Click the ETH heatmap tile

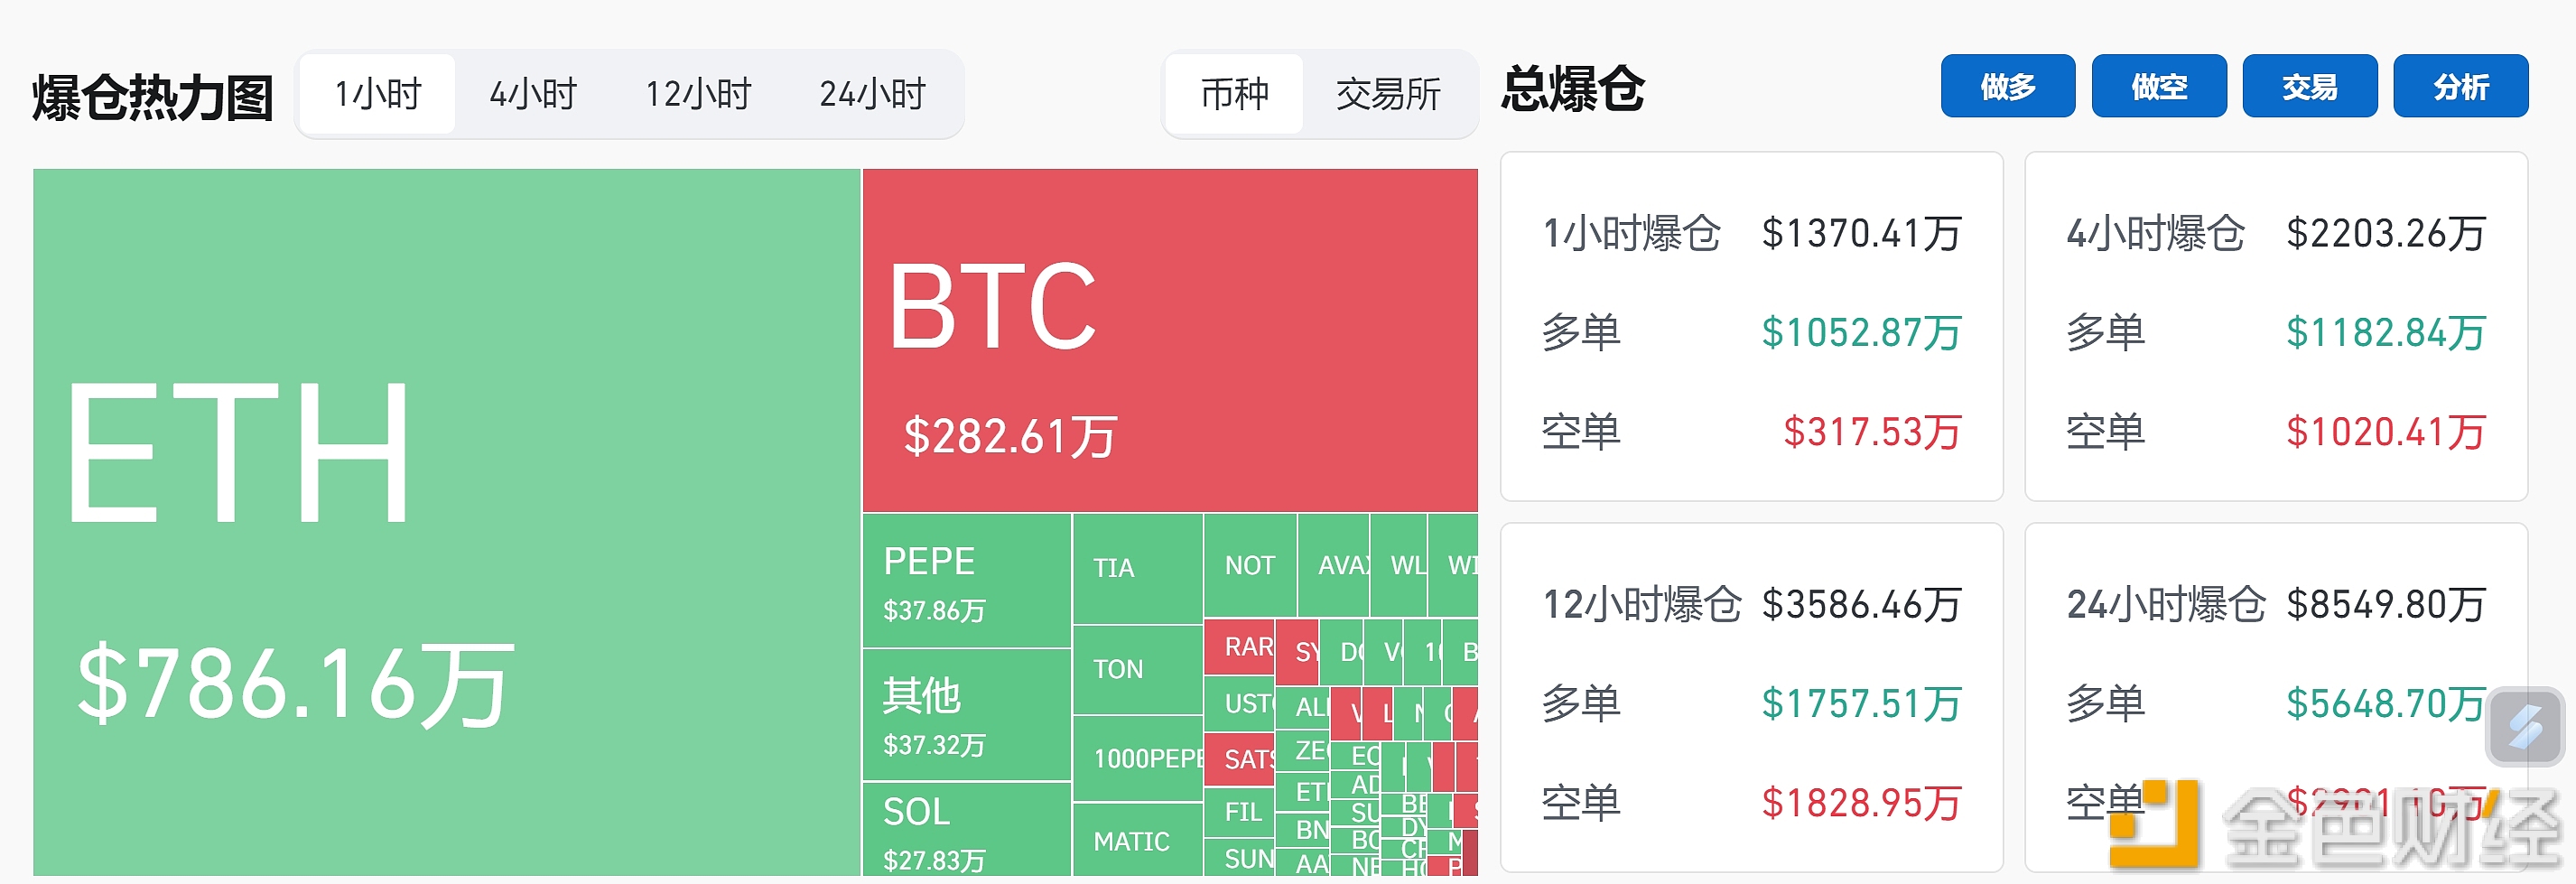pyautogui.click(x=446, y=522)
